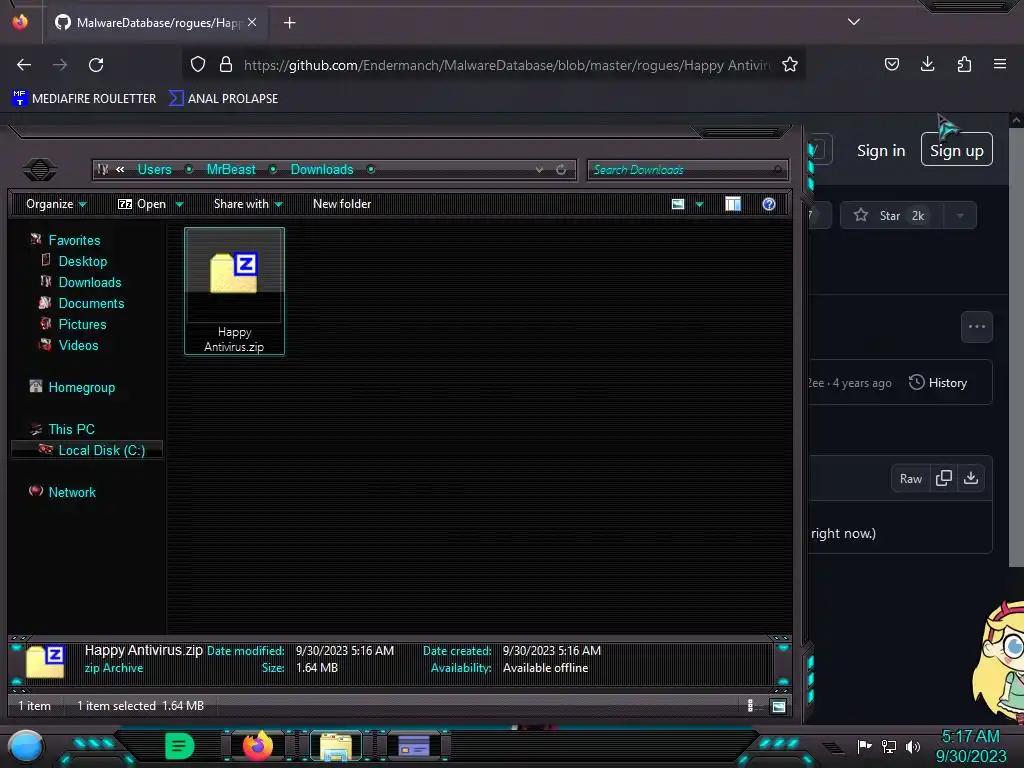Image resolution: width=1024 pixels, height=768 pixels.
Task: Click Users in Explorer breadcrumb
Action: pos(154,169)
